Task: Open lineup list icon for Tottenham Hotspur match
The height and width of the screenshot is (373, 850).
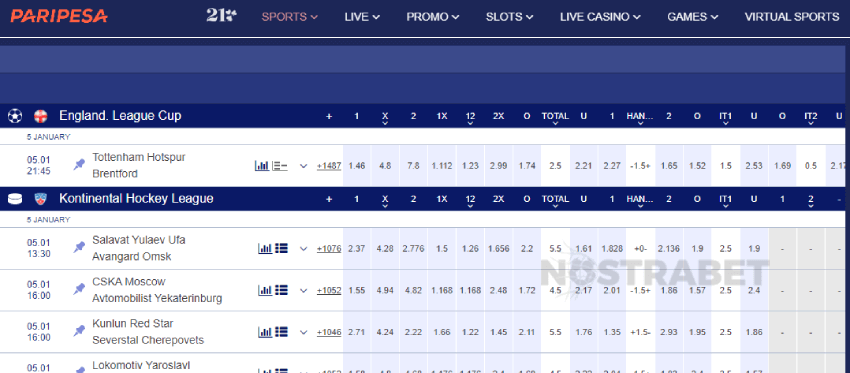Action: click(280, 166)
